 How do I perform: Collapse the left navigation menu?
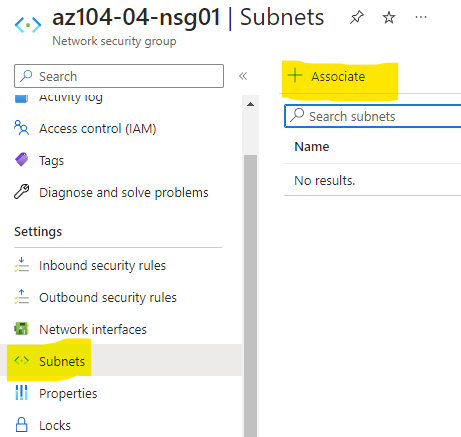pyautogui.click(x=243, y=76)
